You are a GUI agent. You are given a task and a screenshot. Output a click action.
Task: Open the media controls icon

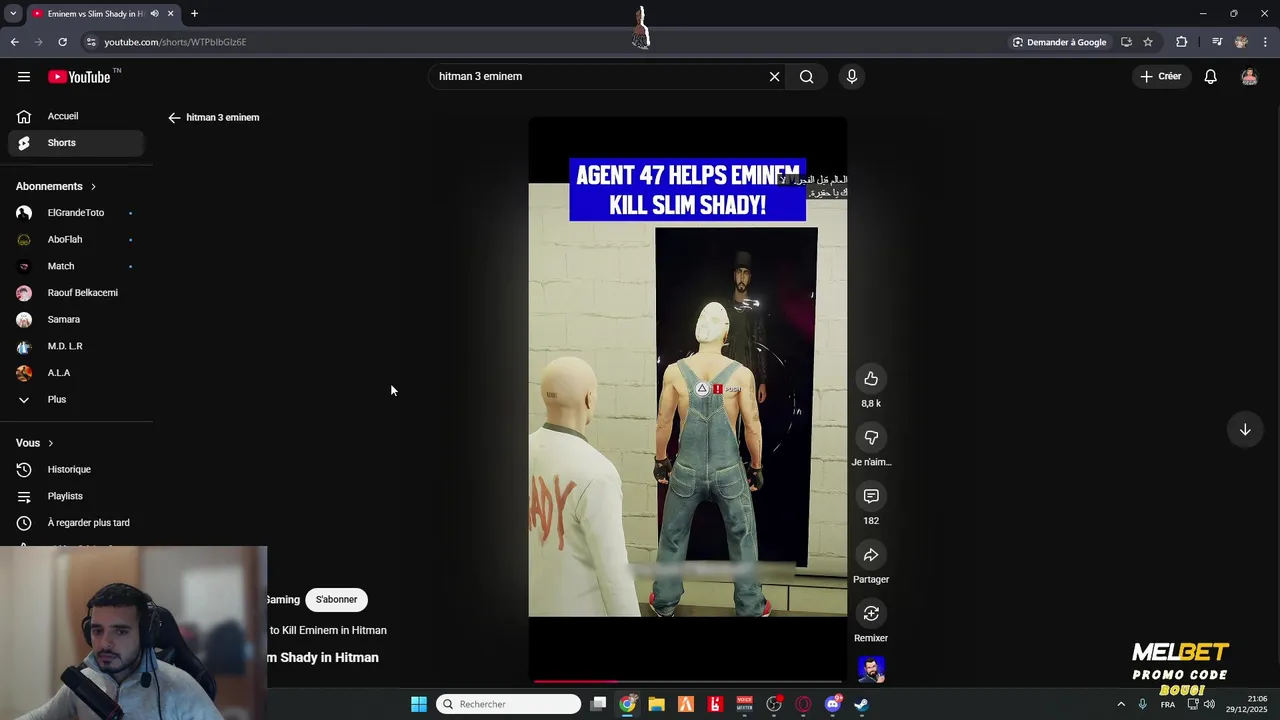pyautogui.click(x=1217, y=42)
